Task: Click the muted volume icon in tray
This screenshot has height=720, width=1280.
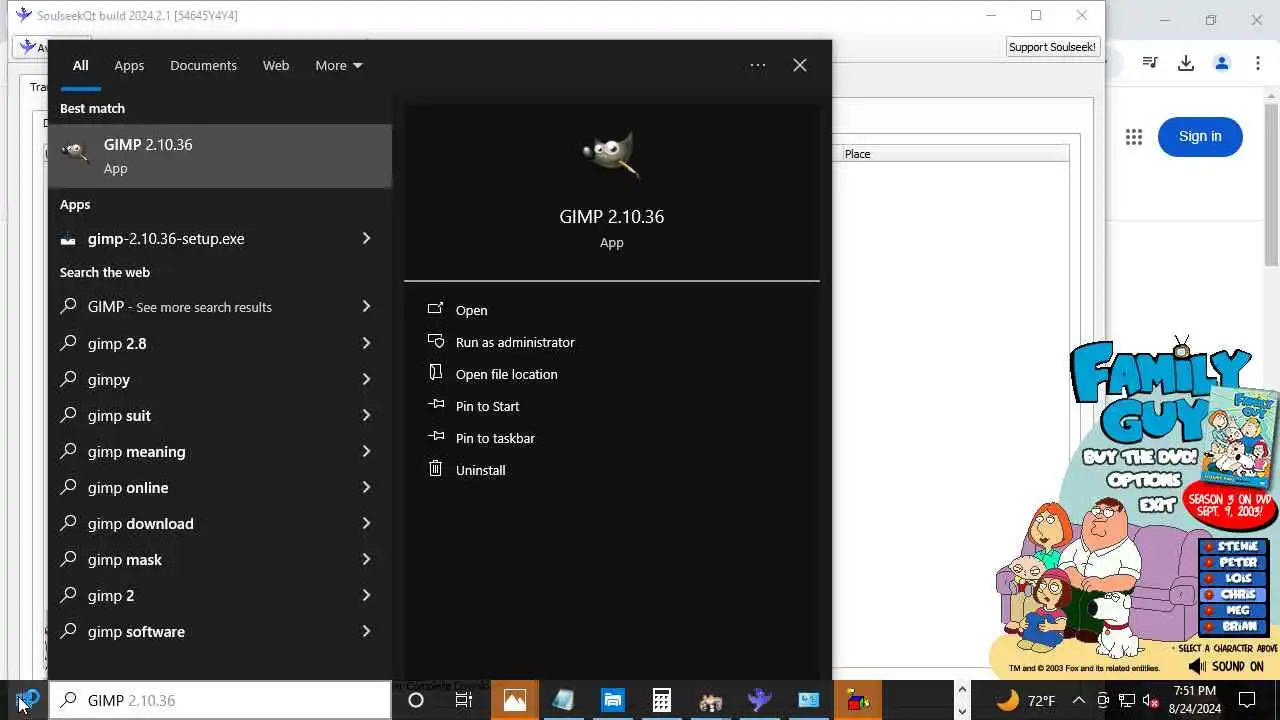Action: point(1151,700)
